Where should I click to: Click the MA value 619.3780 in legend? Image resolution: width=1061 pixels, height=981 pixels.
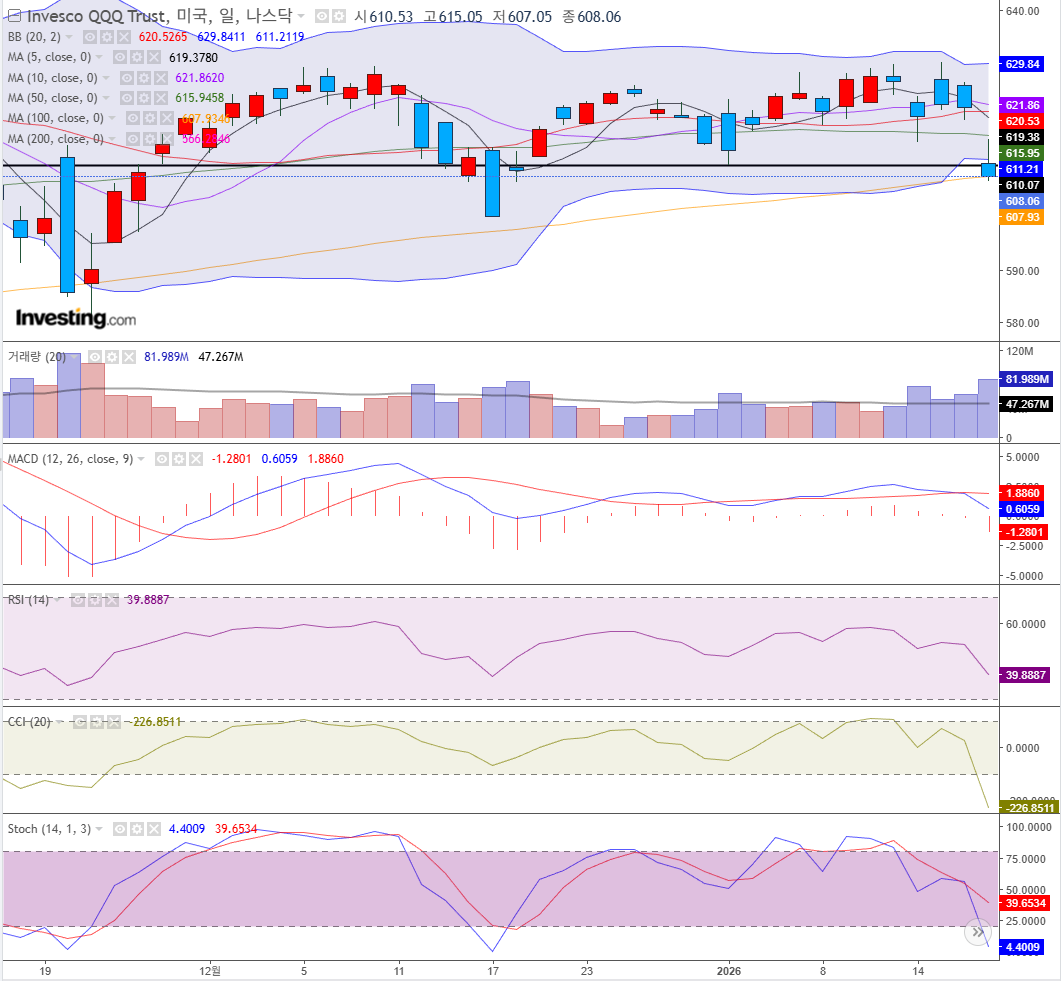tap(194, 58)
